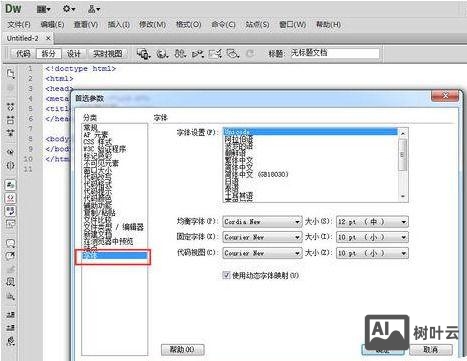This screenshot has width=467, height=361.
Task: Click Expand All icon in coding toolbar
Action: pos(10,133)
